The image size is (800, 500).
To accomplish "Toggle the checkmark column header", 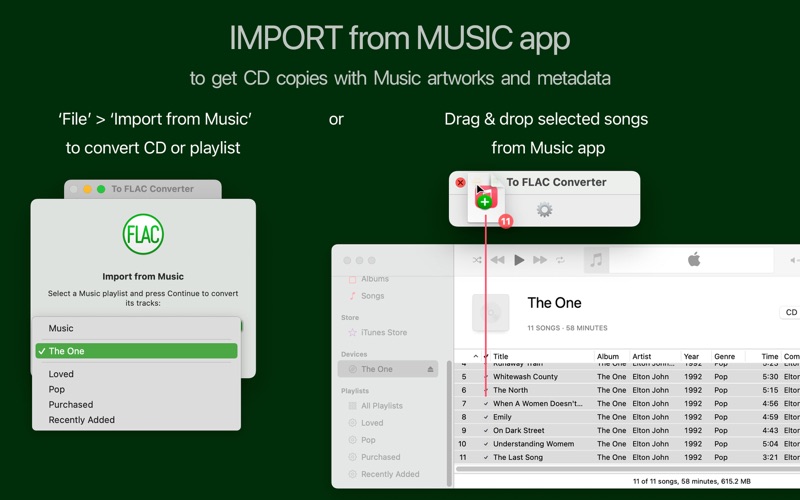I will (x=486, y=356).
